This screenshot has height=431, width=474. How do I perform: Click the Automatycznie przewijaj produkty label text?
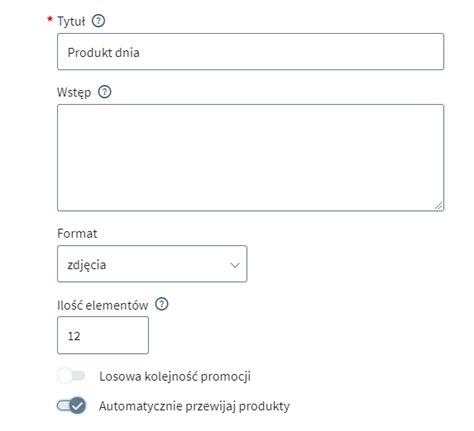[x=194, y=406]
